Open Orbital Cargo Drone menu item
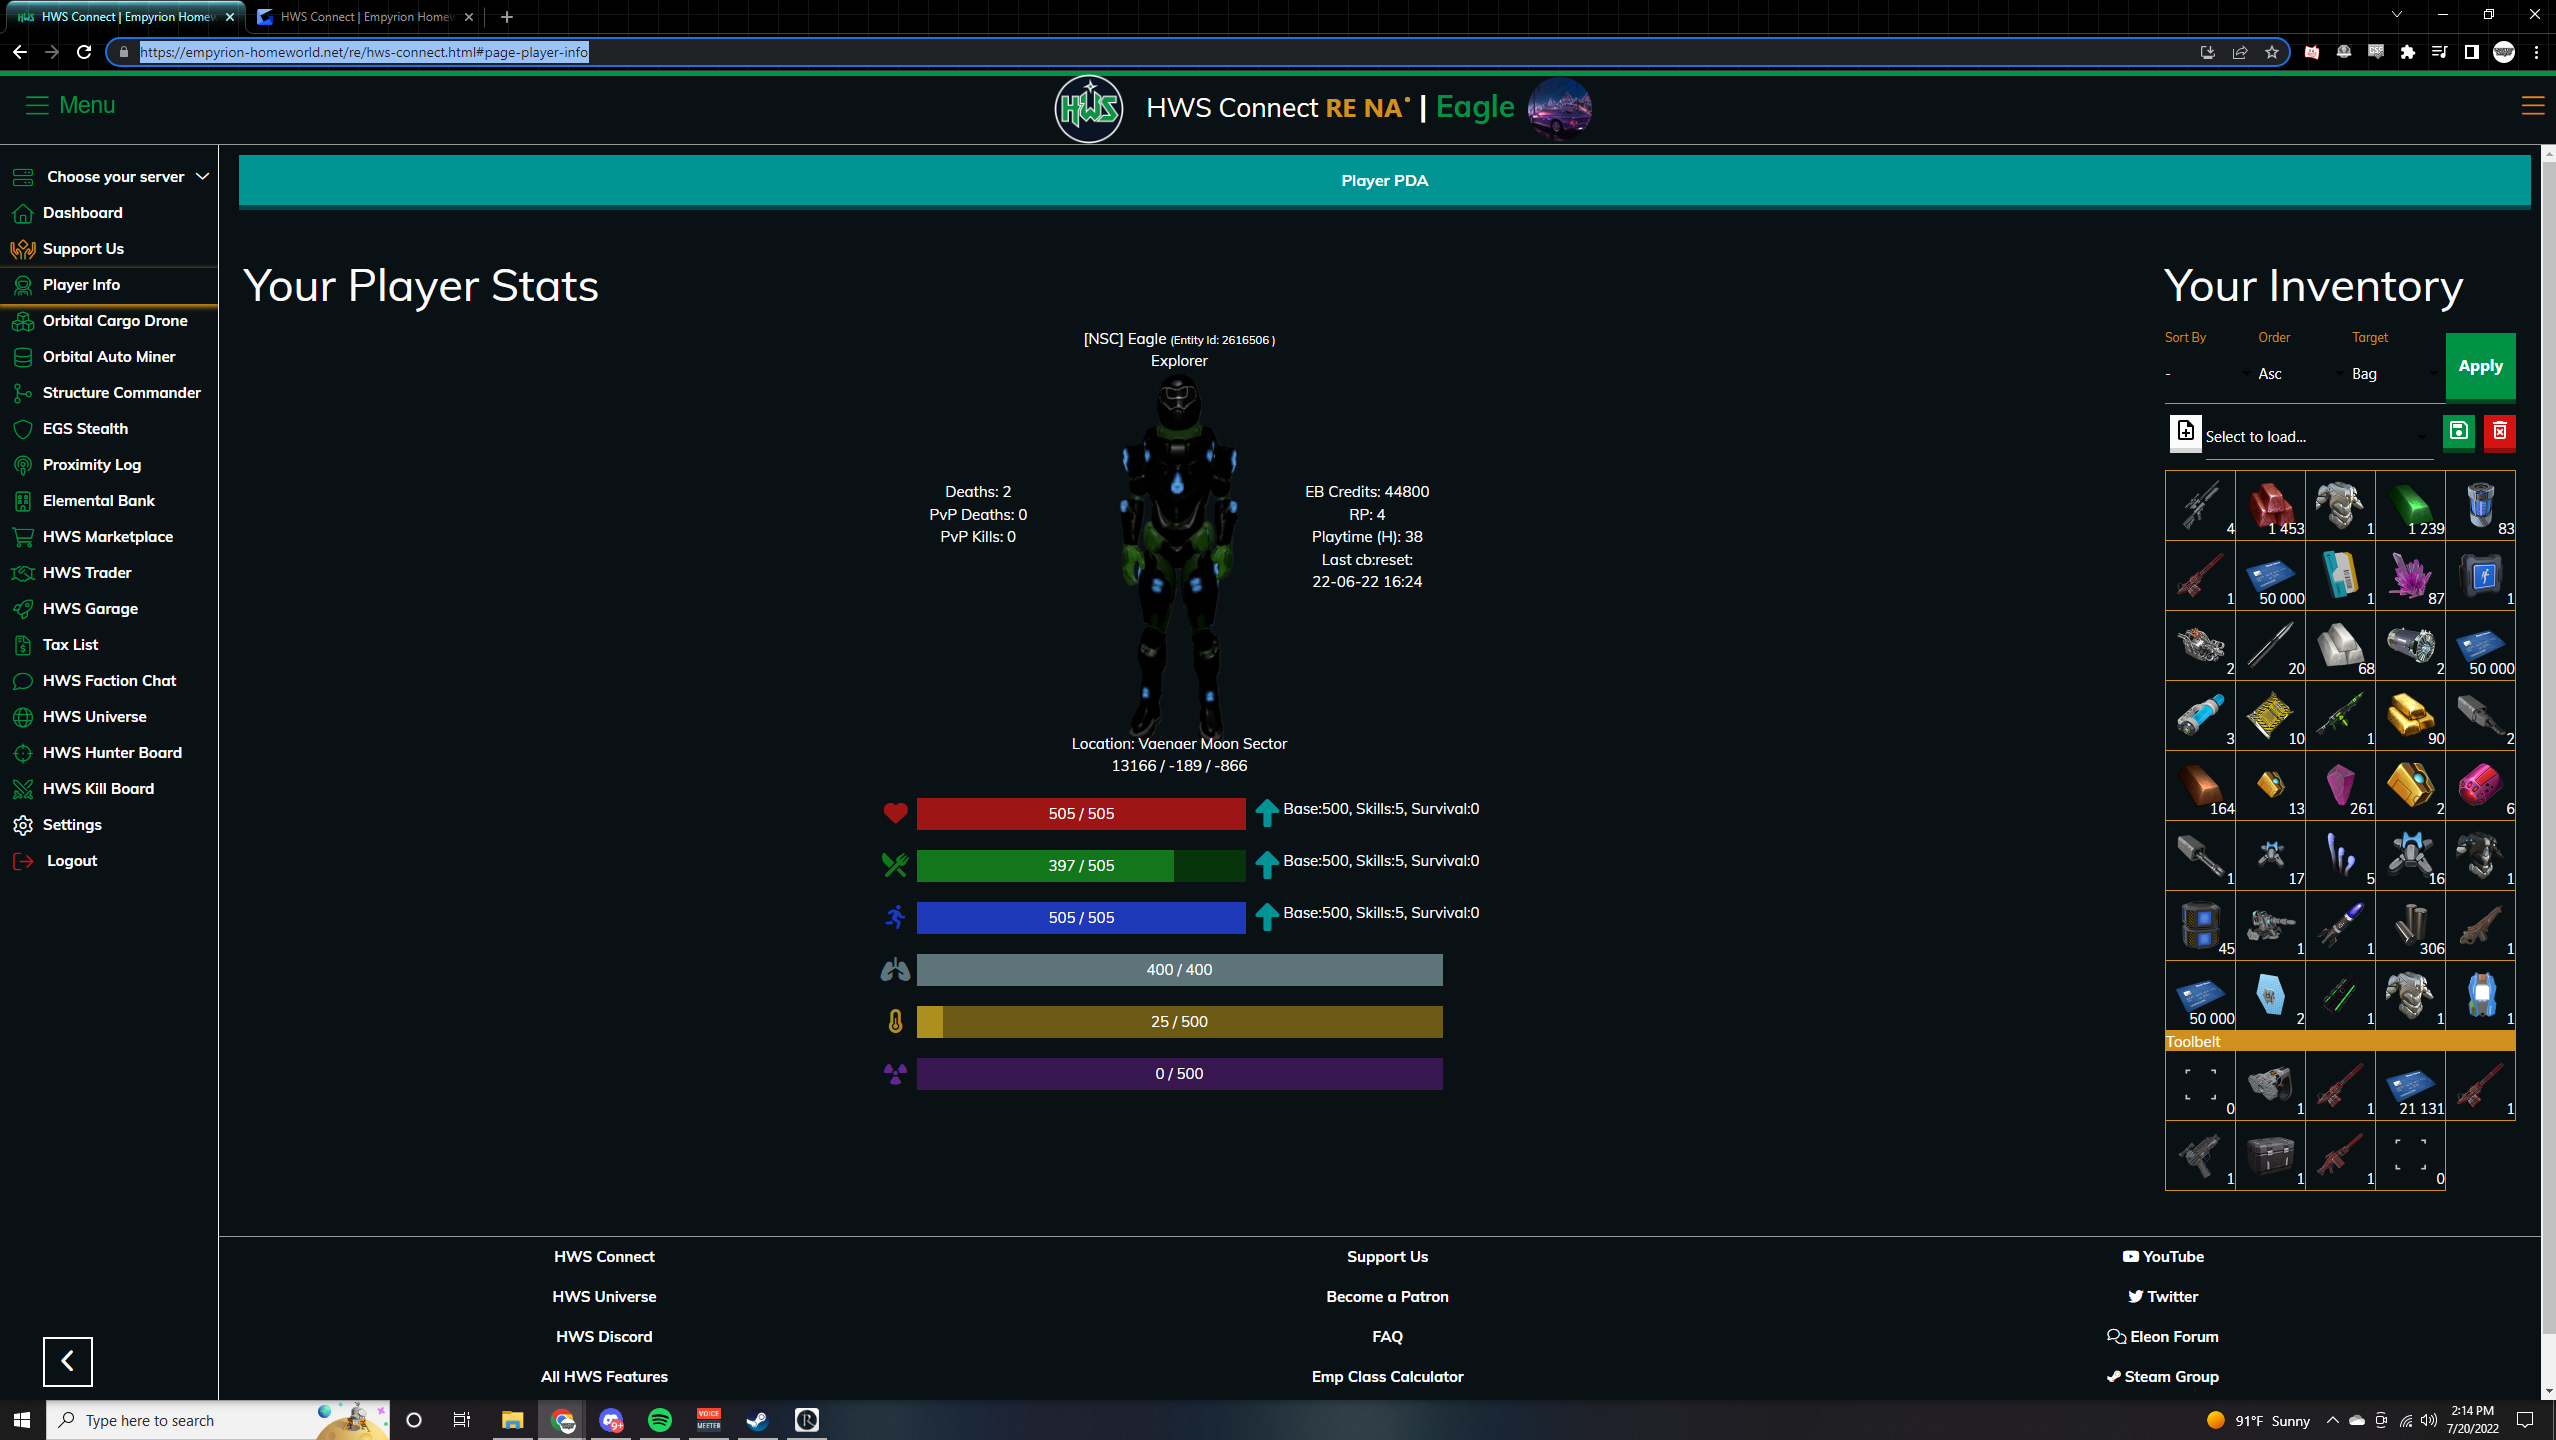Viewport: 2556px width, 1440px height. coord(115,321)
